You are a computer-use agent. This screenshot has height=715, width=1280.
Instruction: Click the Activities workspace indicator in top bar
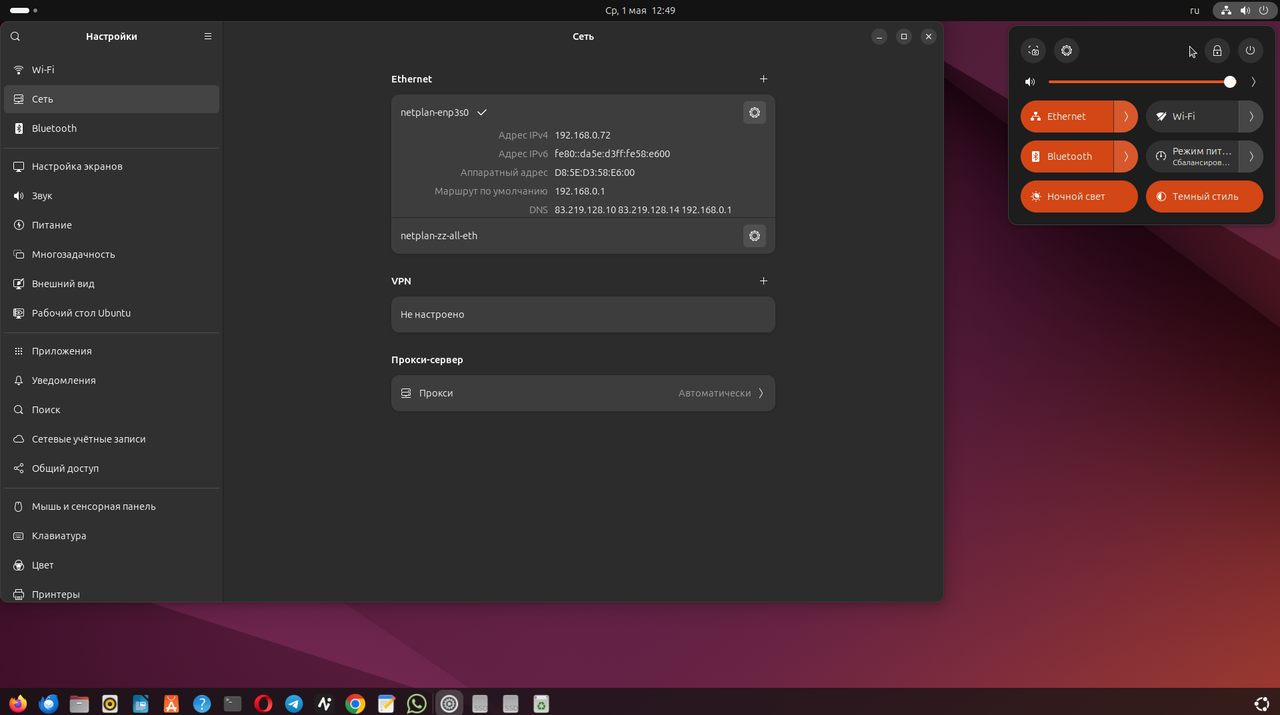[23, 10]
